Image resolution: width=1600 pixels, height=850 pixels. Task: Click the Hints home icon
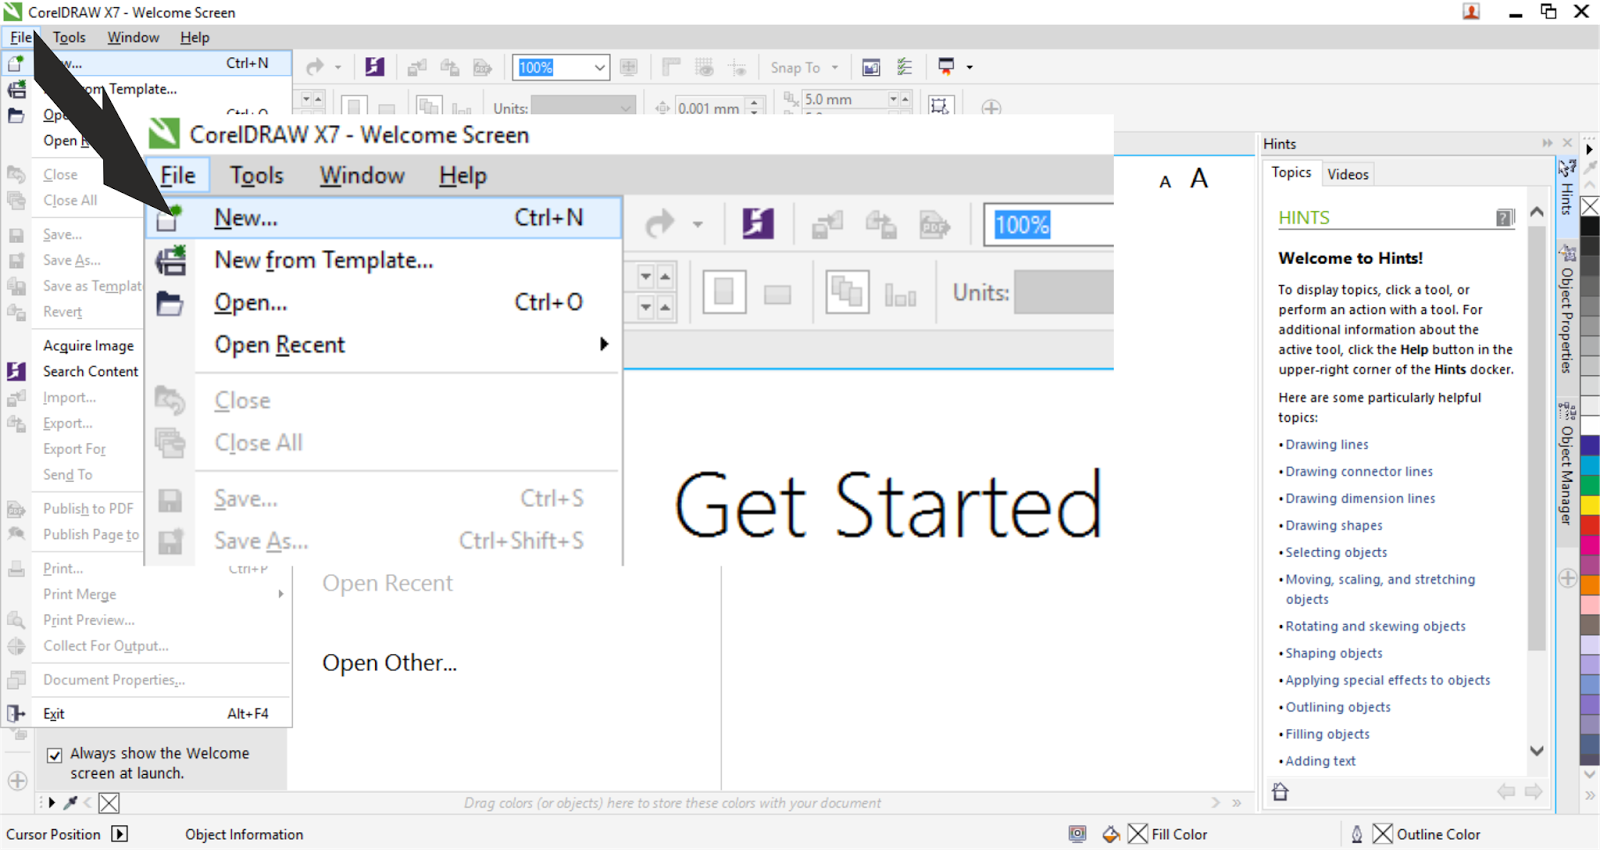[1280, 792]
